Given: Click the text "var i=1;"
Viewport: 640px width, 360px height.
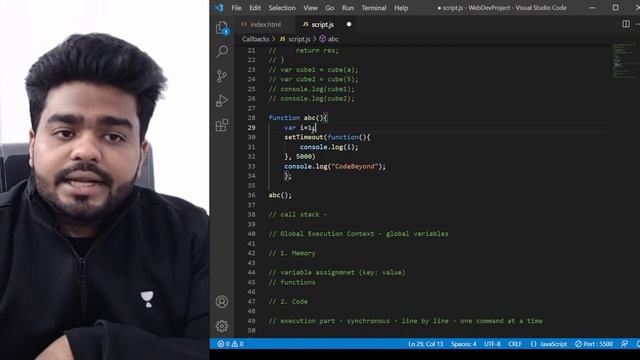Looking at the screenshot, I should tap(300, 127).
